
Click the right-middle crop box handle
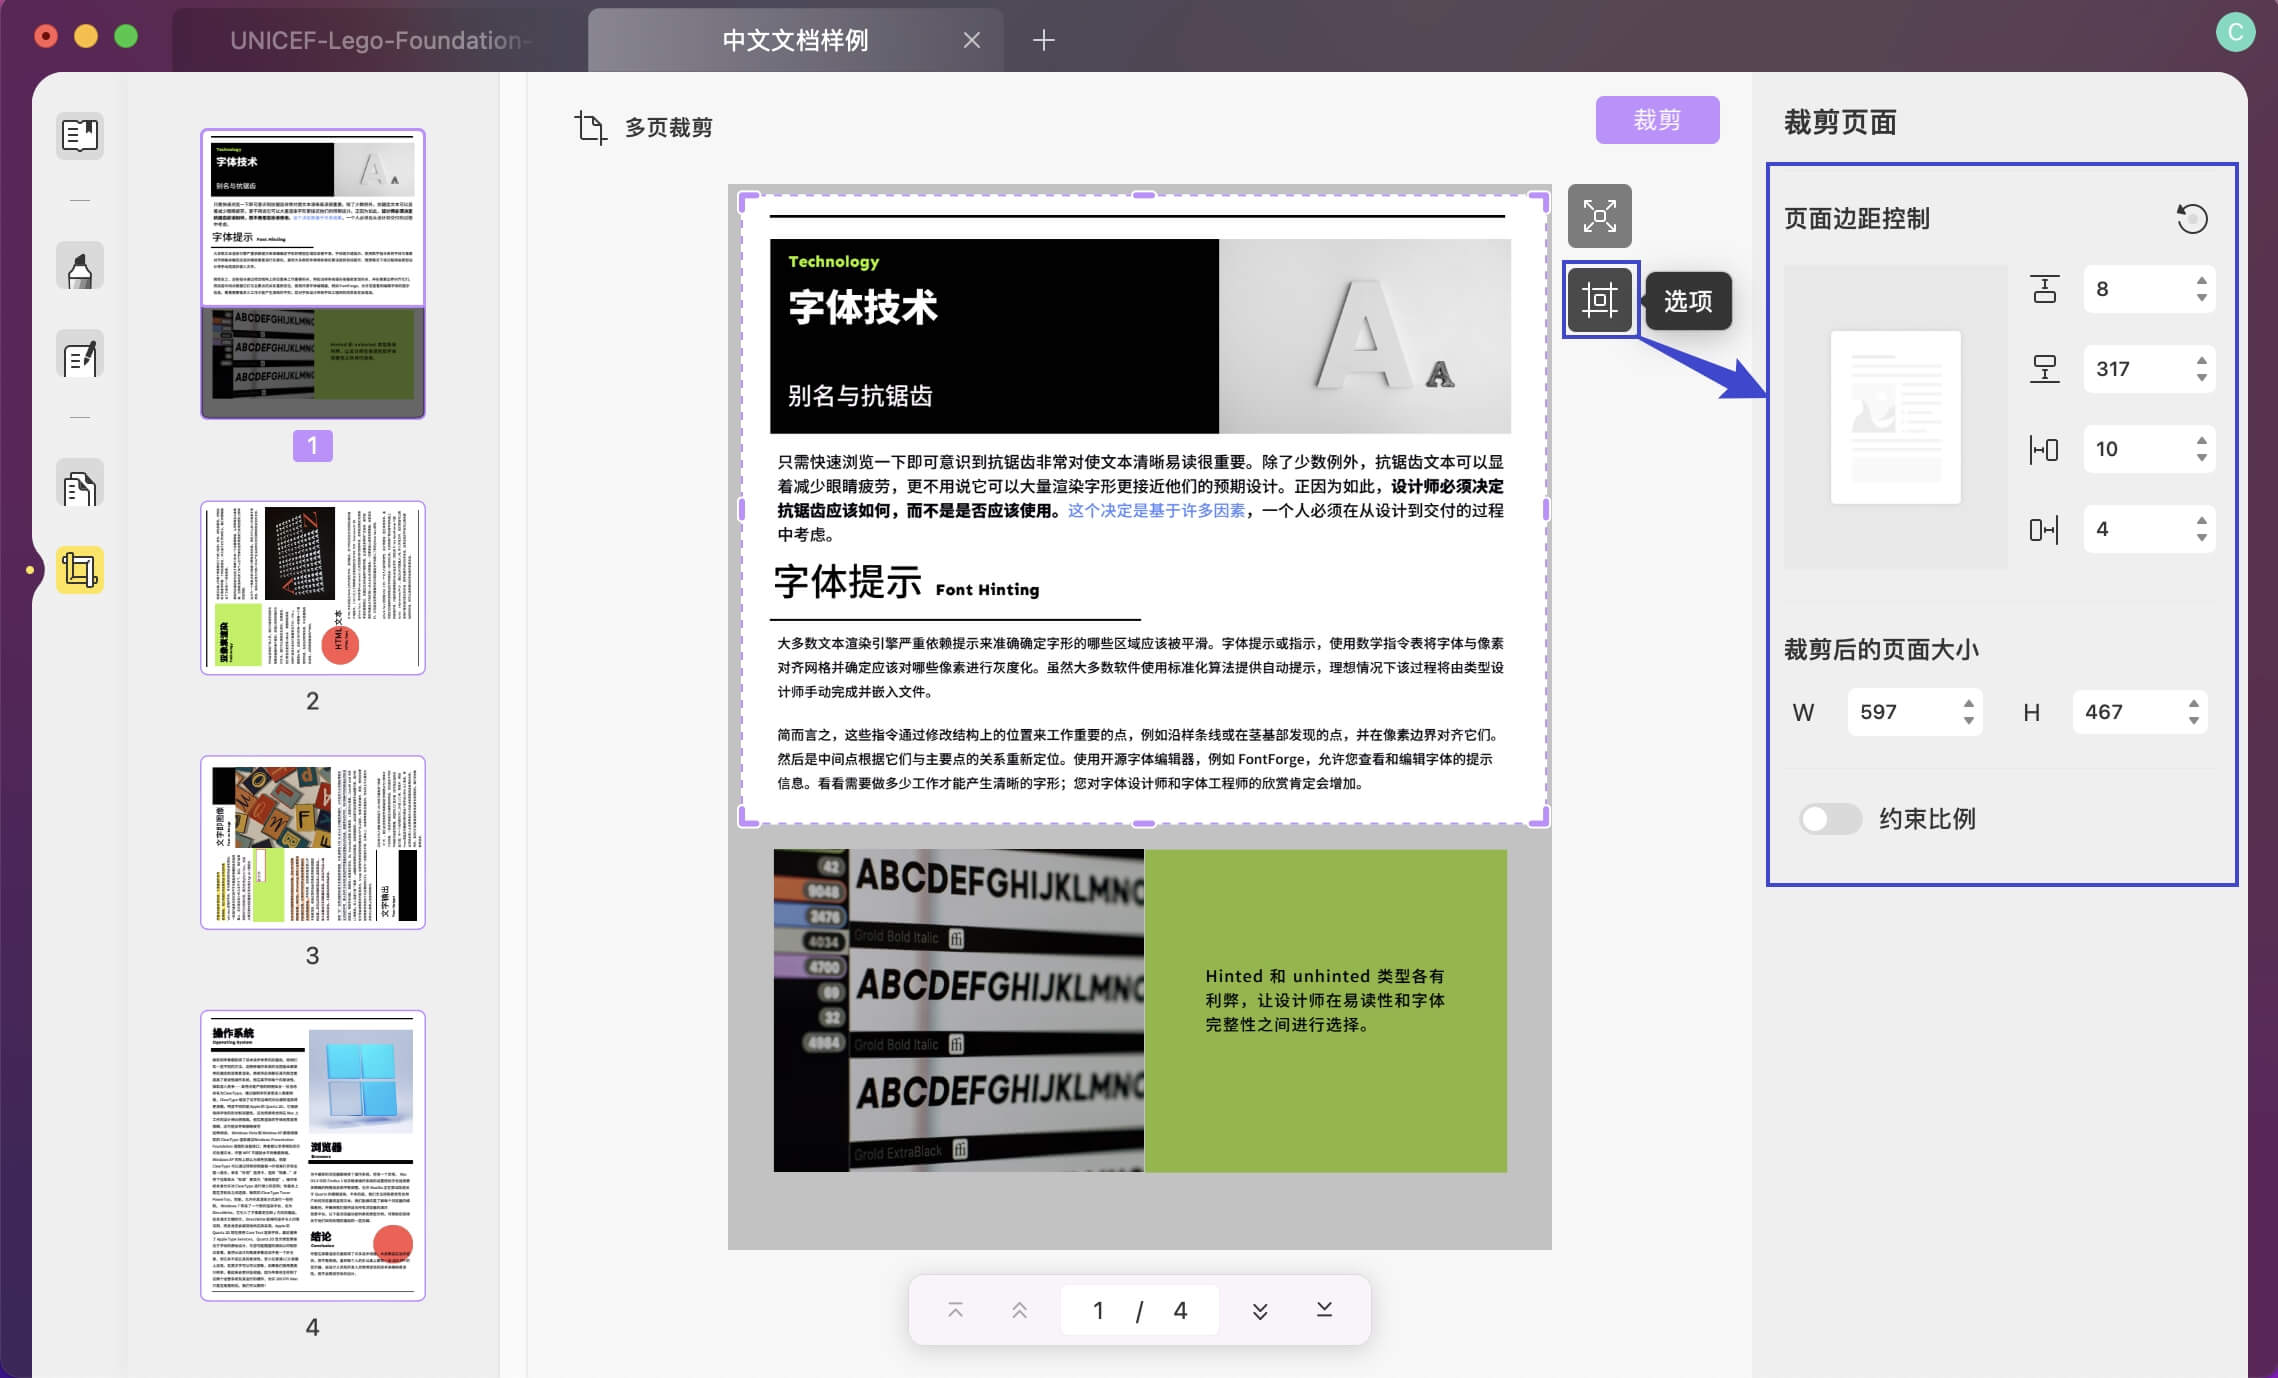pos(1546,510)
